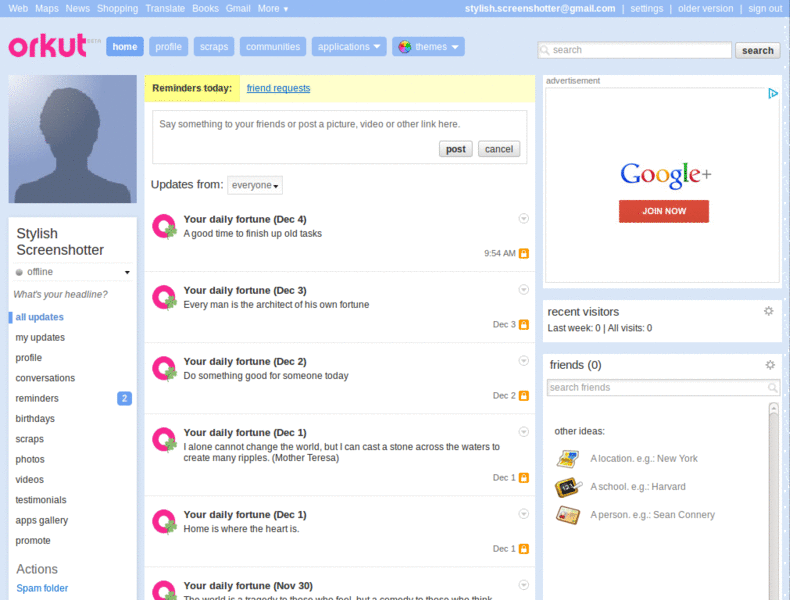
Task: Click the orkut avatar beside Dec 3 fortune
Action: (164, 297)
